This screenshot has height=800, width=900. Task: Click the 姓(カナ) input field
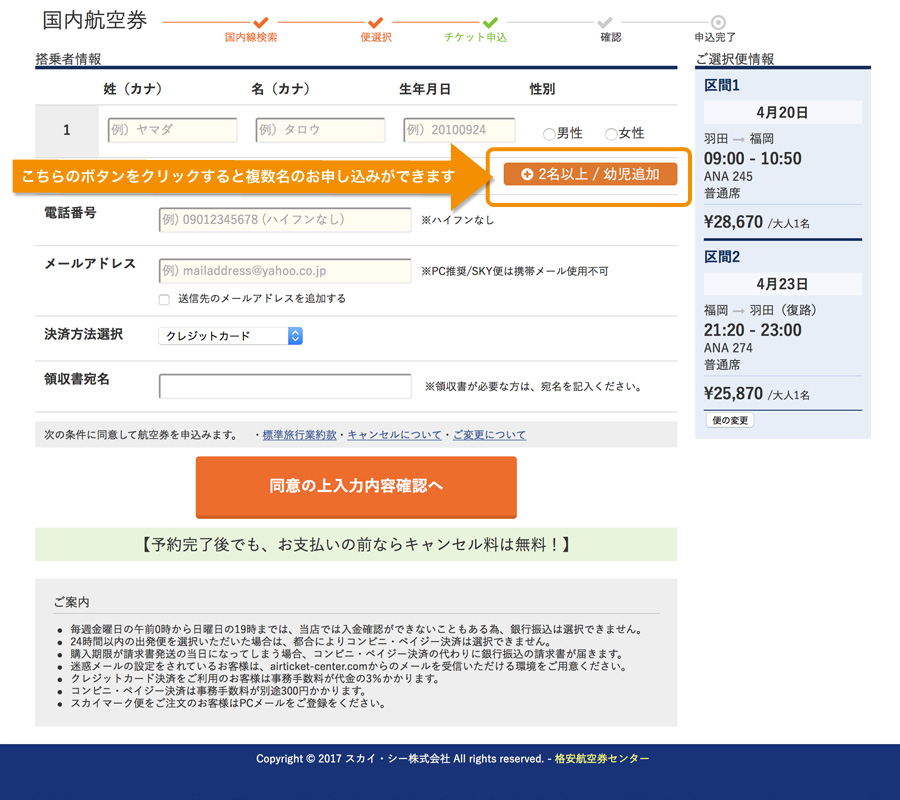[x=172, y=130]
